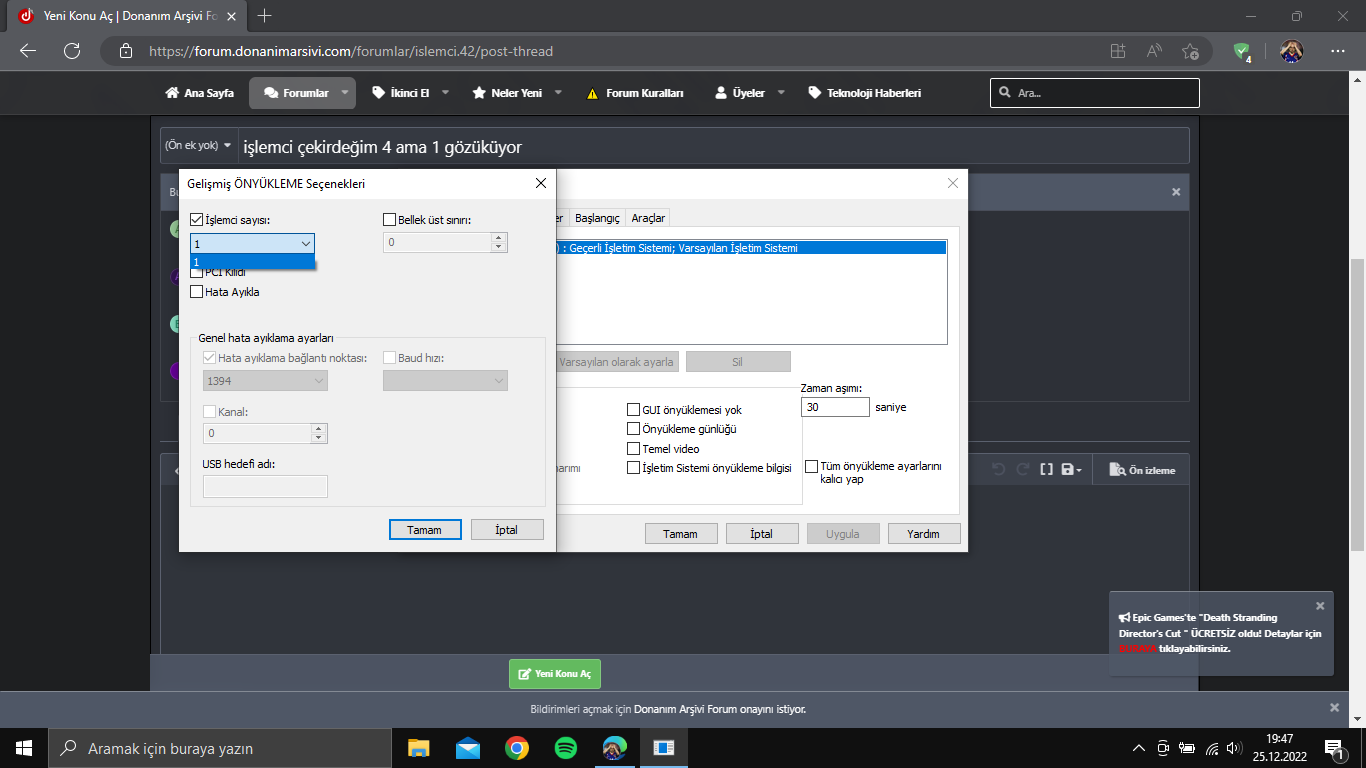Expand Neler Yeni nav dropdown arrow
1366x768 pixels.
tap(558, 93)
